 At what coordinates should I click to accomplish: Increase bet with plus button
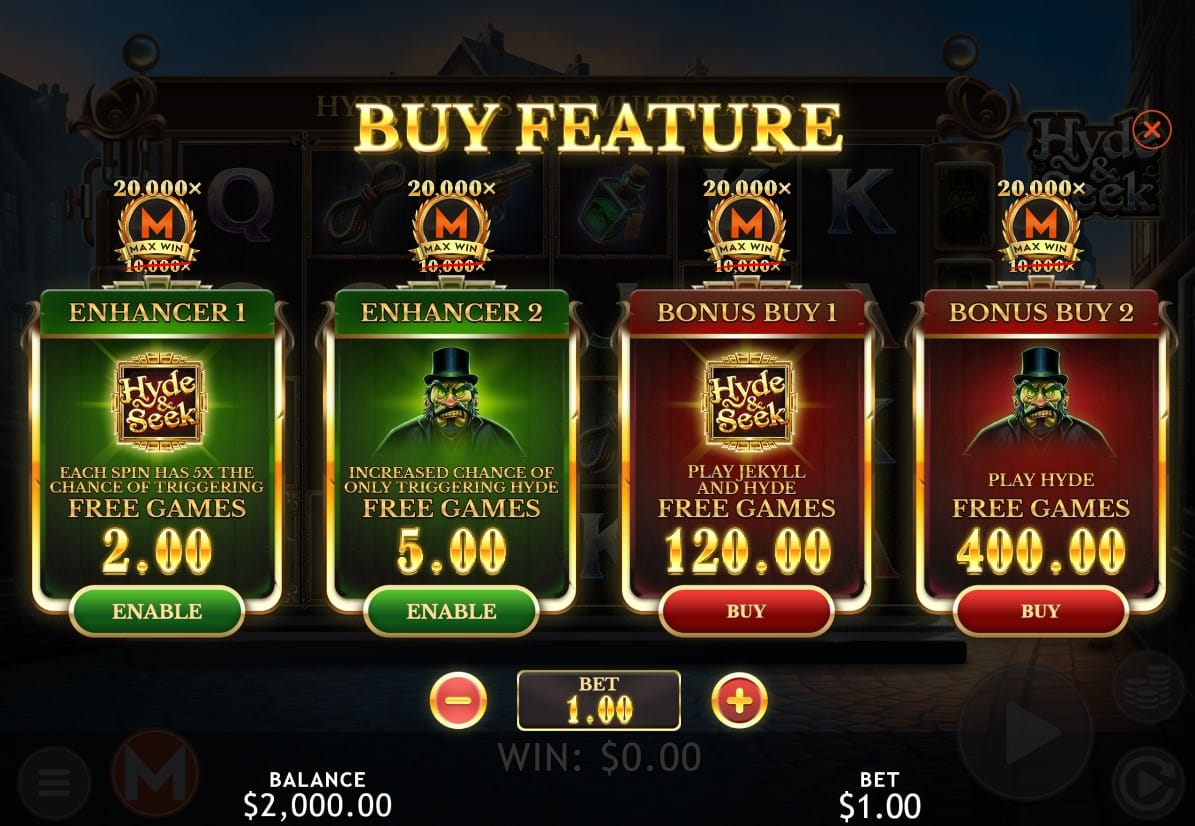739,700
